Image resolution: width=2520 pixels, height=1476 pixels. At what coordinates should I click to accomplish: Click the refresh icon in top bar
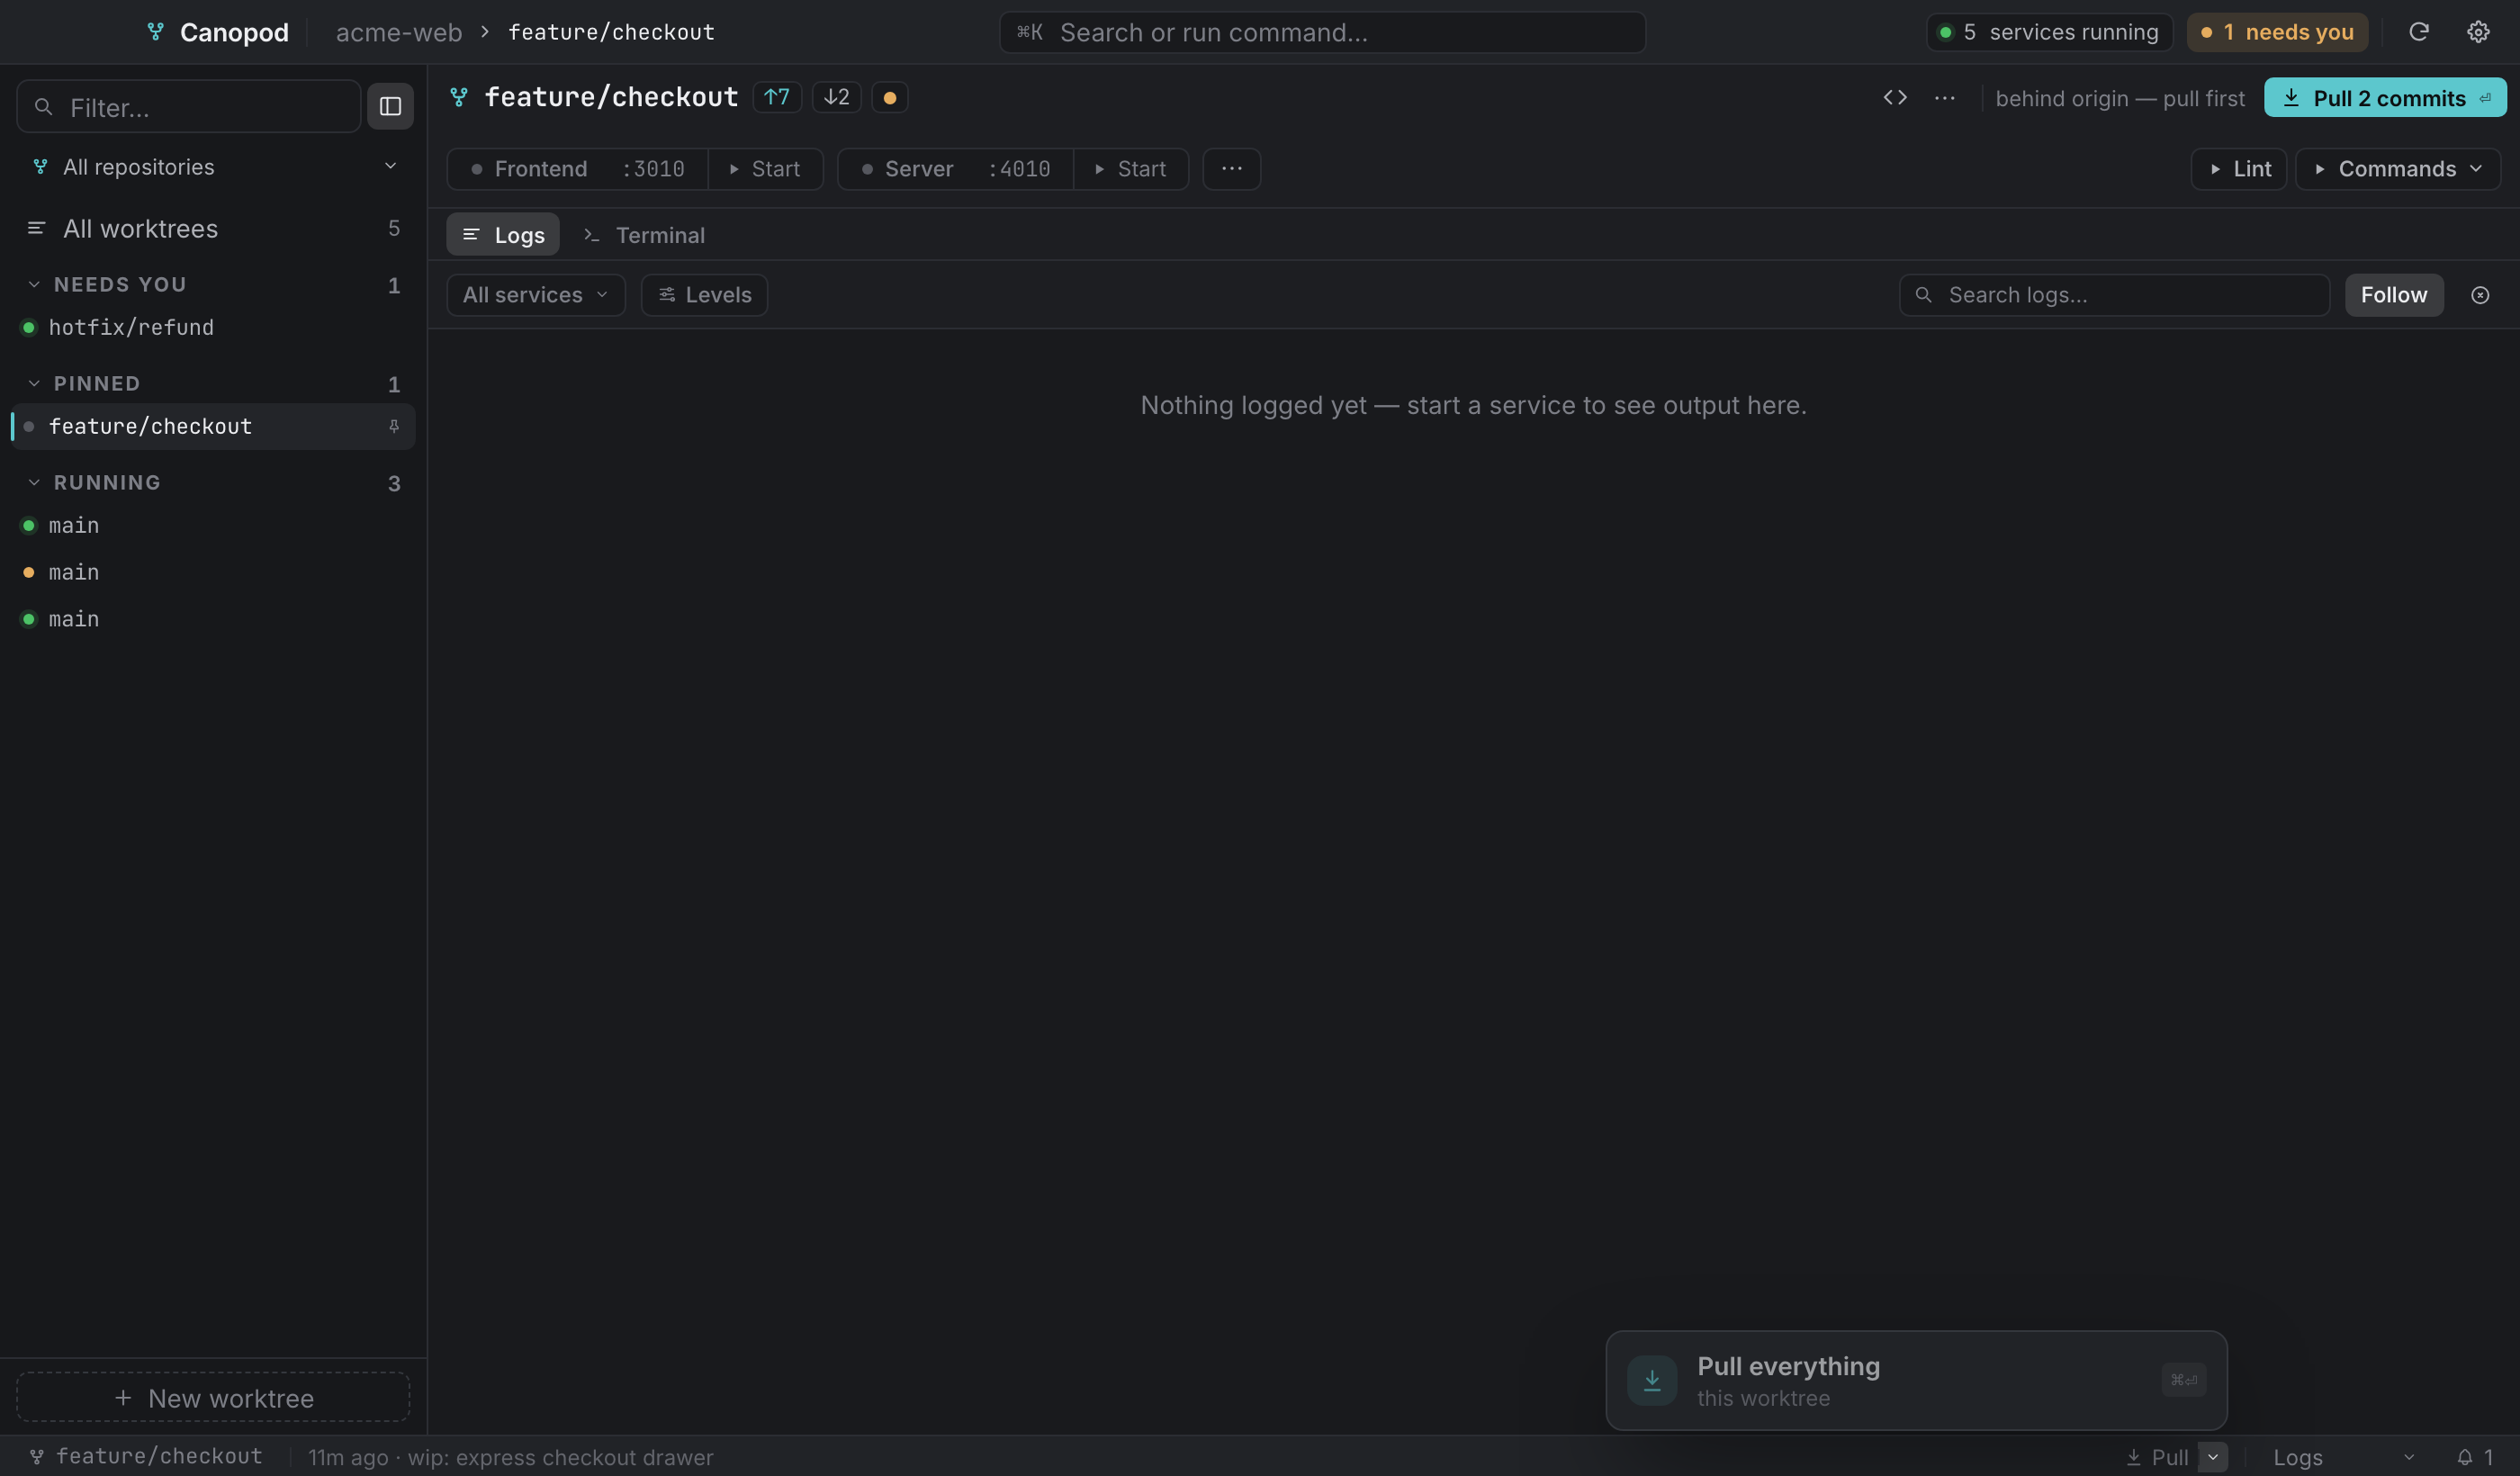(2418, 32)
